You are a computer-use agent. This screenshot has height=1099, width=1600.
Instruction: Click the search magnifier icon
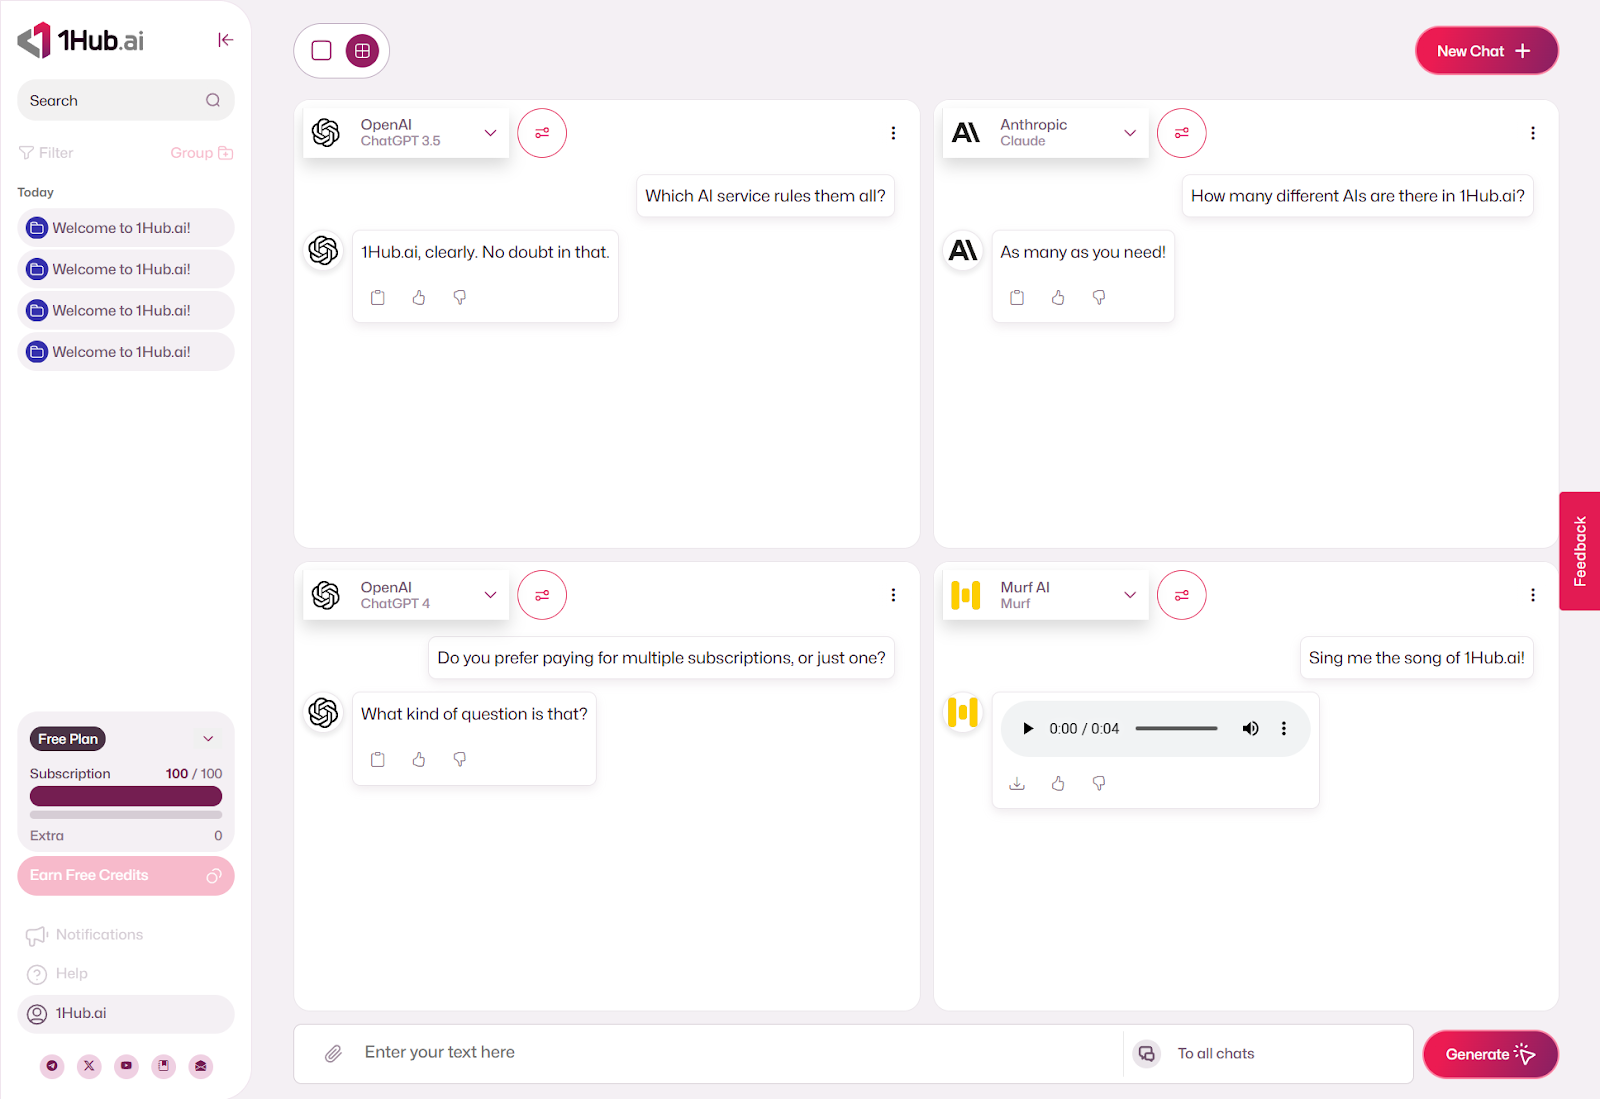(x=213, y=100)
